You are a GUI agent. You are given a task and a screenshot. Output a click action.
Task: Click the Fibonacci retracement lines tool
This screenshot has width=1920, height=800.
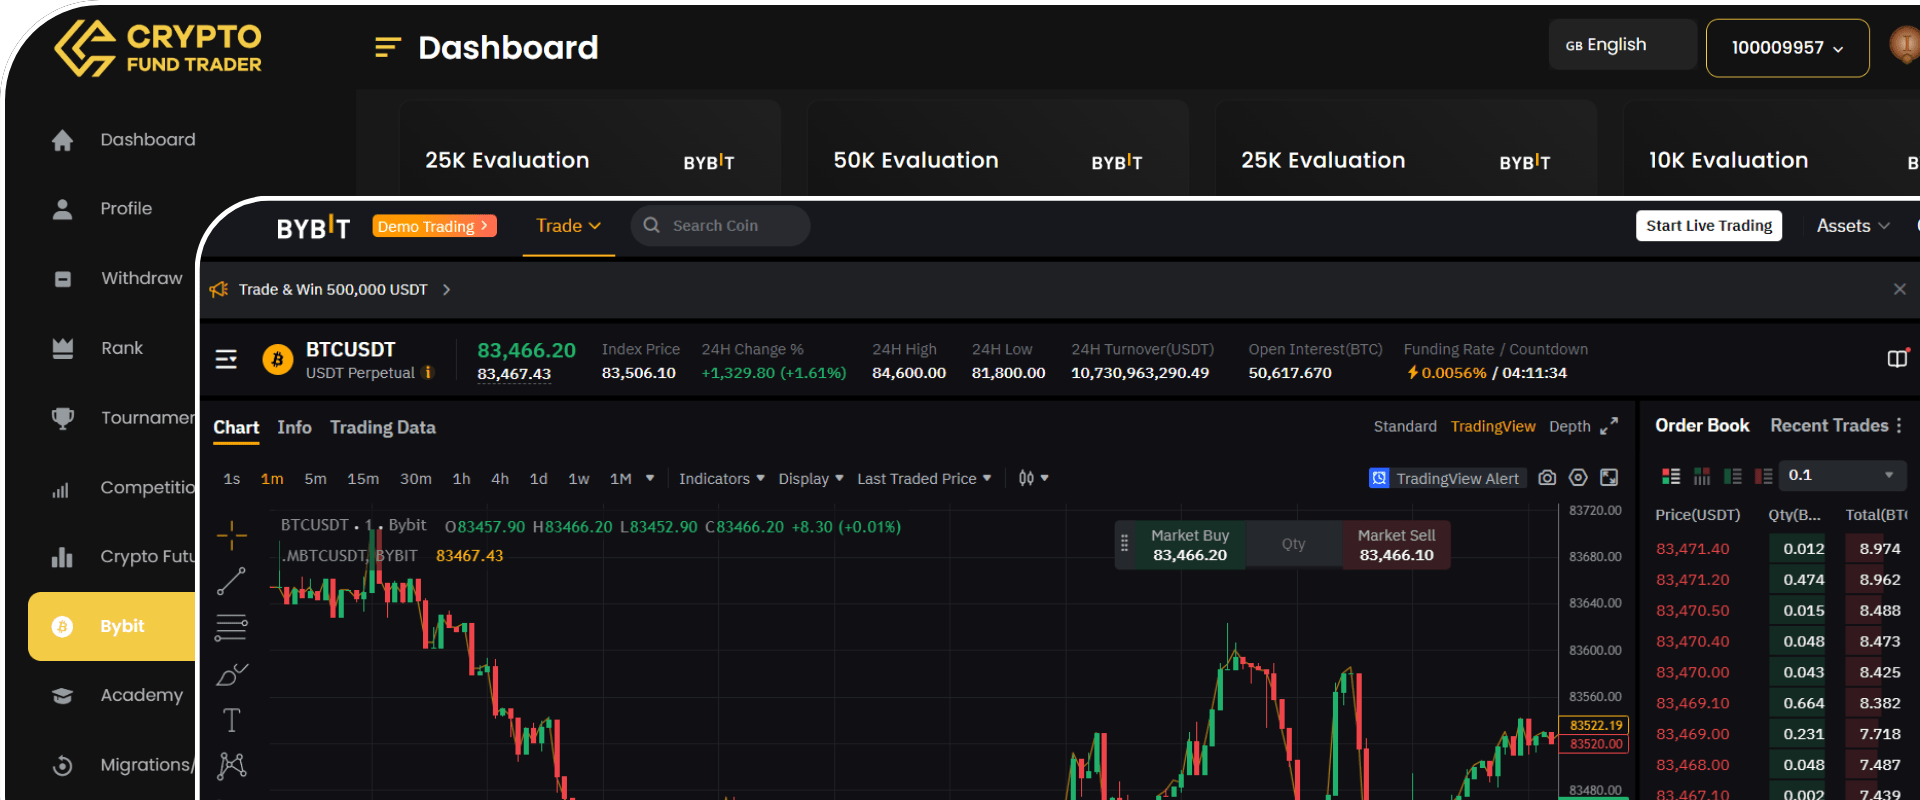click(231, 628)
